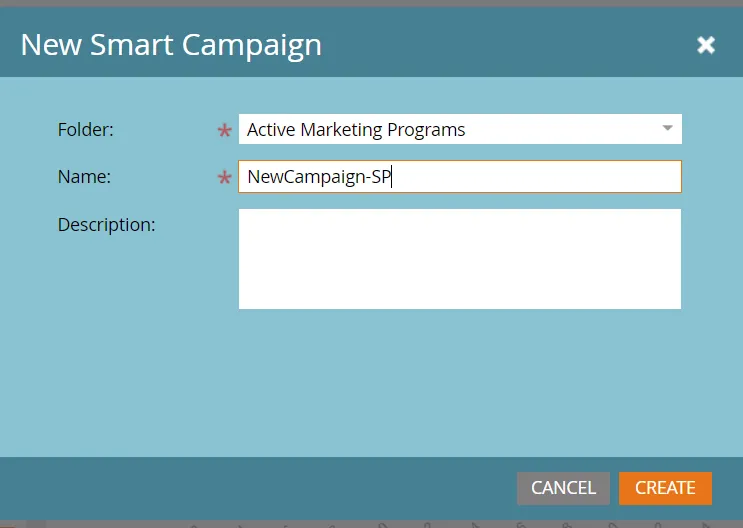Expand the Folder dropdown arrow
Image resolution: width=743 pixels, height=528 pixels.
(x=667, y=129)
